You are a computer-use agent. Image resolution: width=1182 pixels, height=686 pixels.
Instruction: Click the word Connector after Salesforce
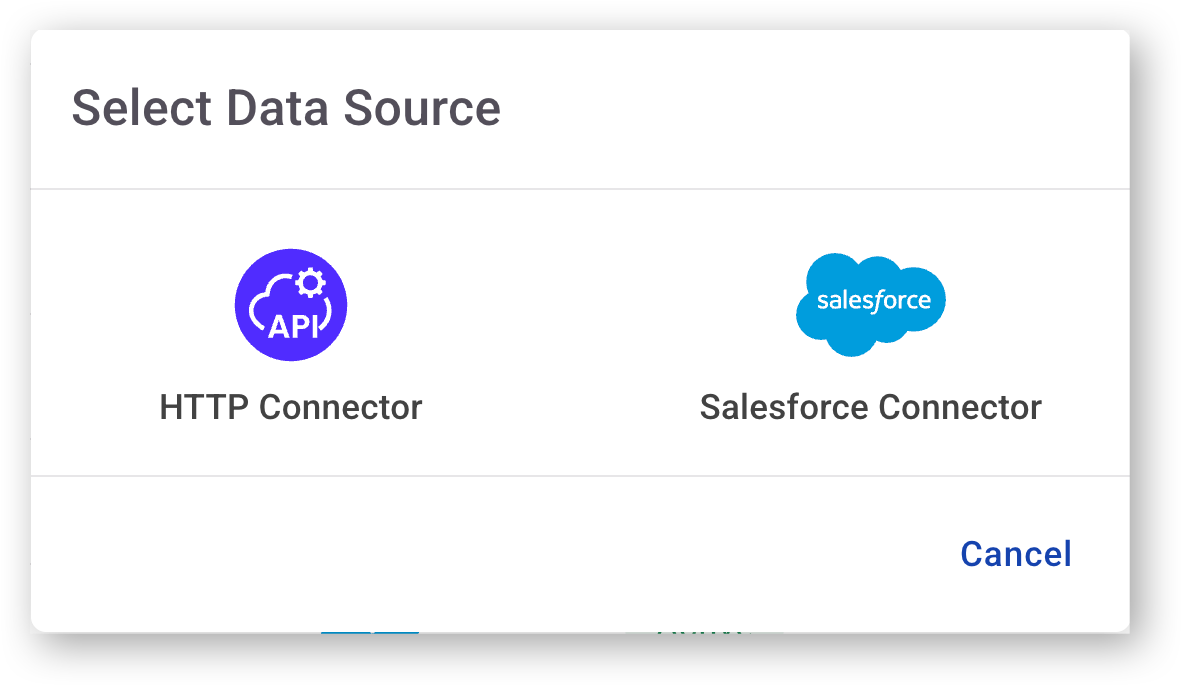coord(960,407)
